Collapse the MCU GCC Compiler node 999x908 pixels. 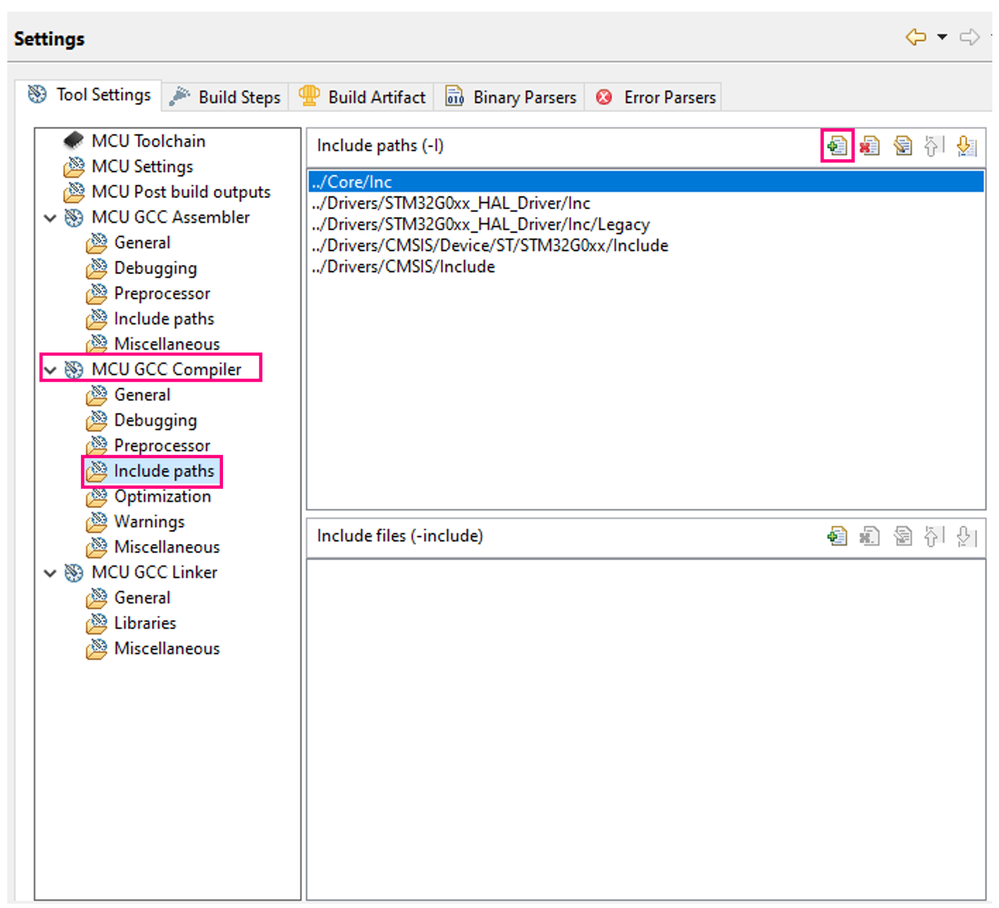[x=50, y=370]
